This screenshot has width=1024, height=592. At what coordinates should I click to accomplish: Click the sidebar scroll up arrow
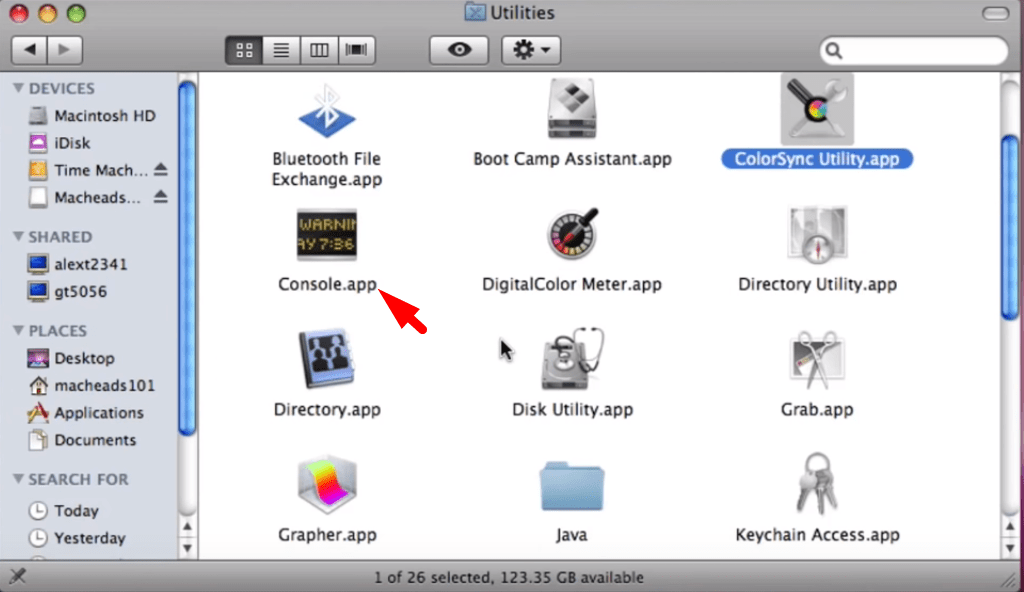pyautogui.click(x=187, y=527)
